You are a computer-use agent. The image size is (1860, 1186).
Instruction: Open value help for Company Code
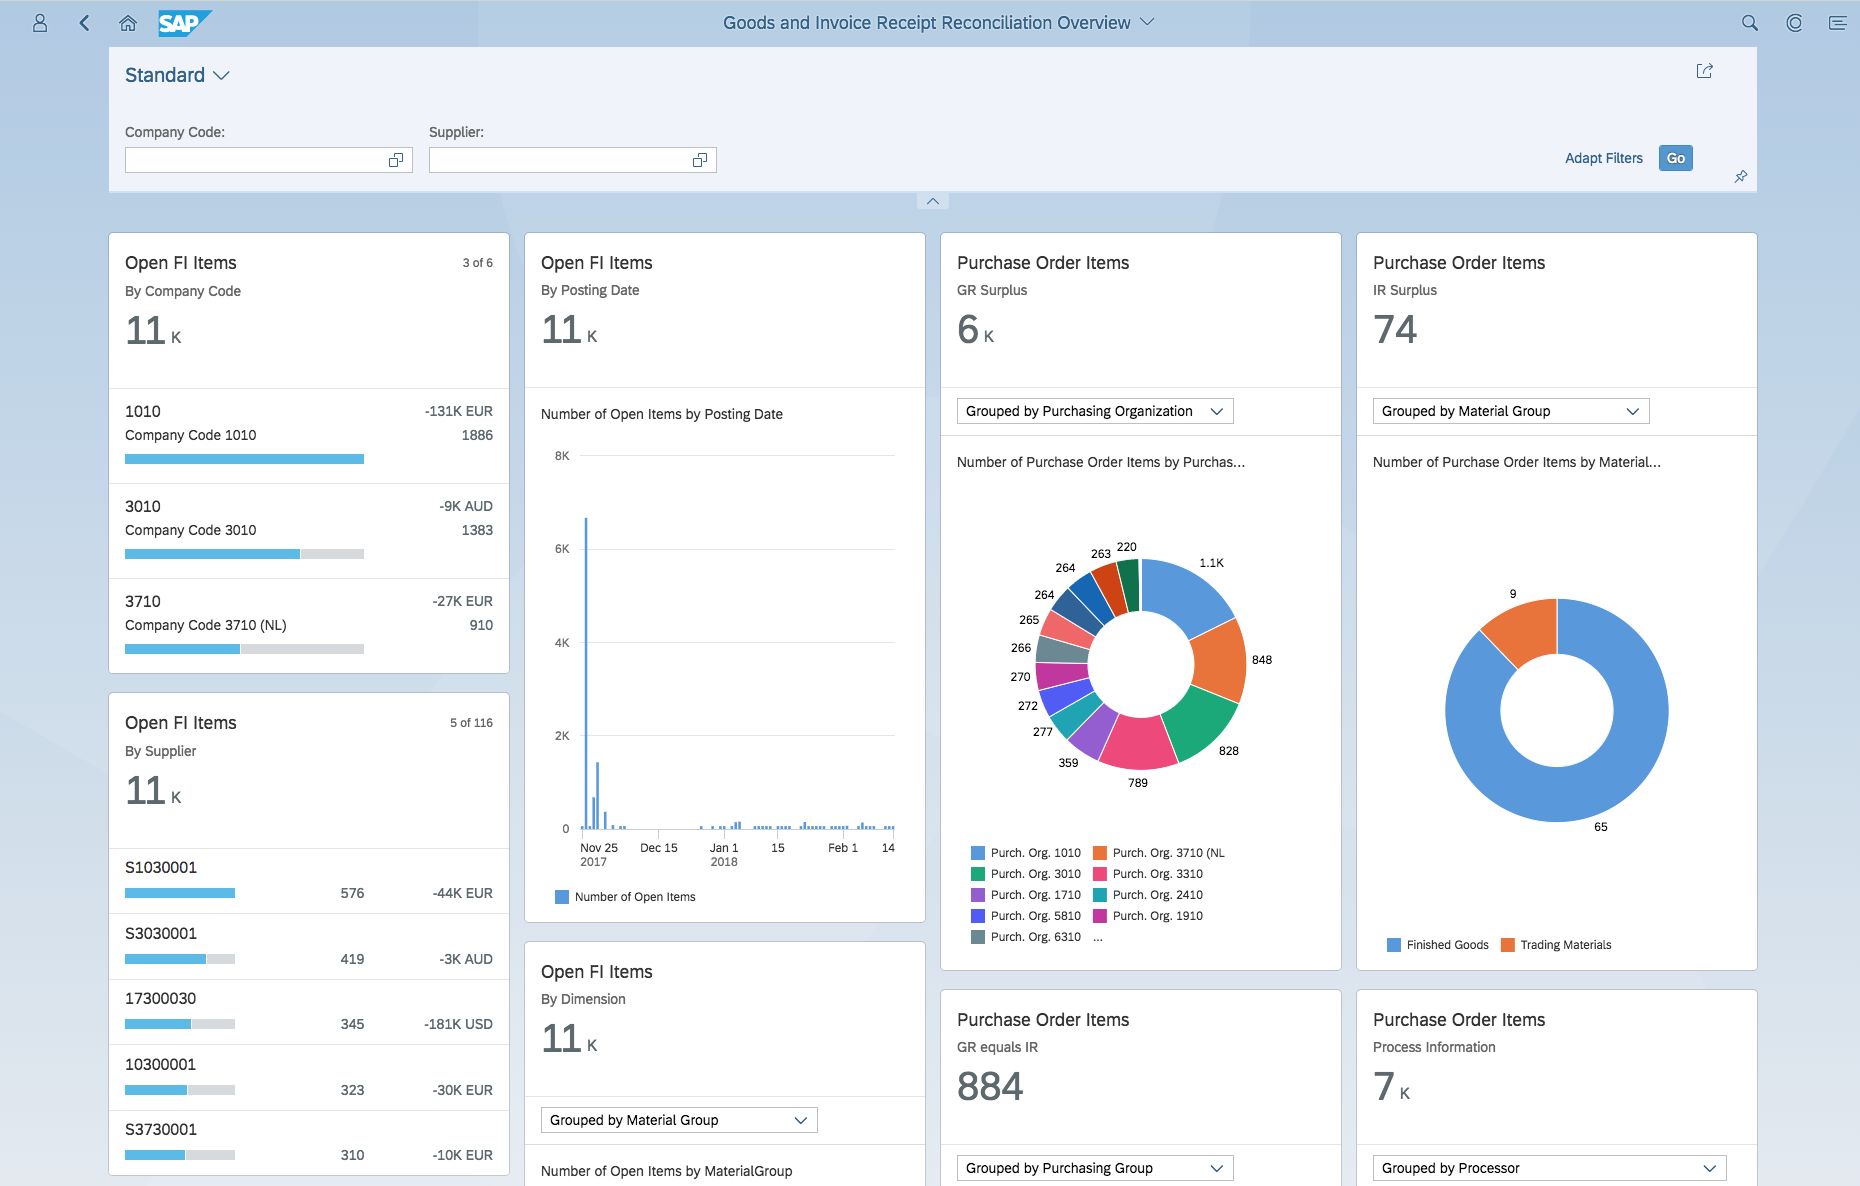point(396,160)
